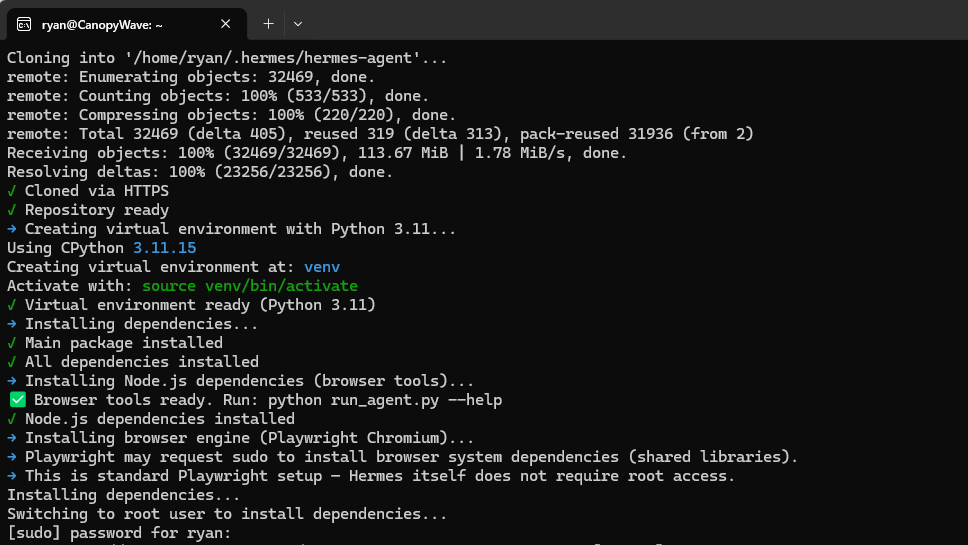Screen dimensions: 968x545
Task: Click the blue 3.11.15 version number
Action: click(165, 248)
